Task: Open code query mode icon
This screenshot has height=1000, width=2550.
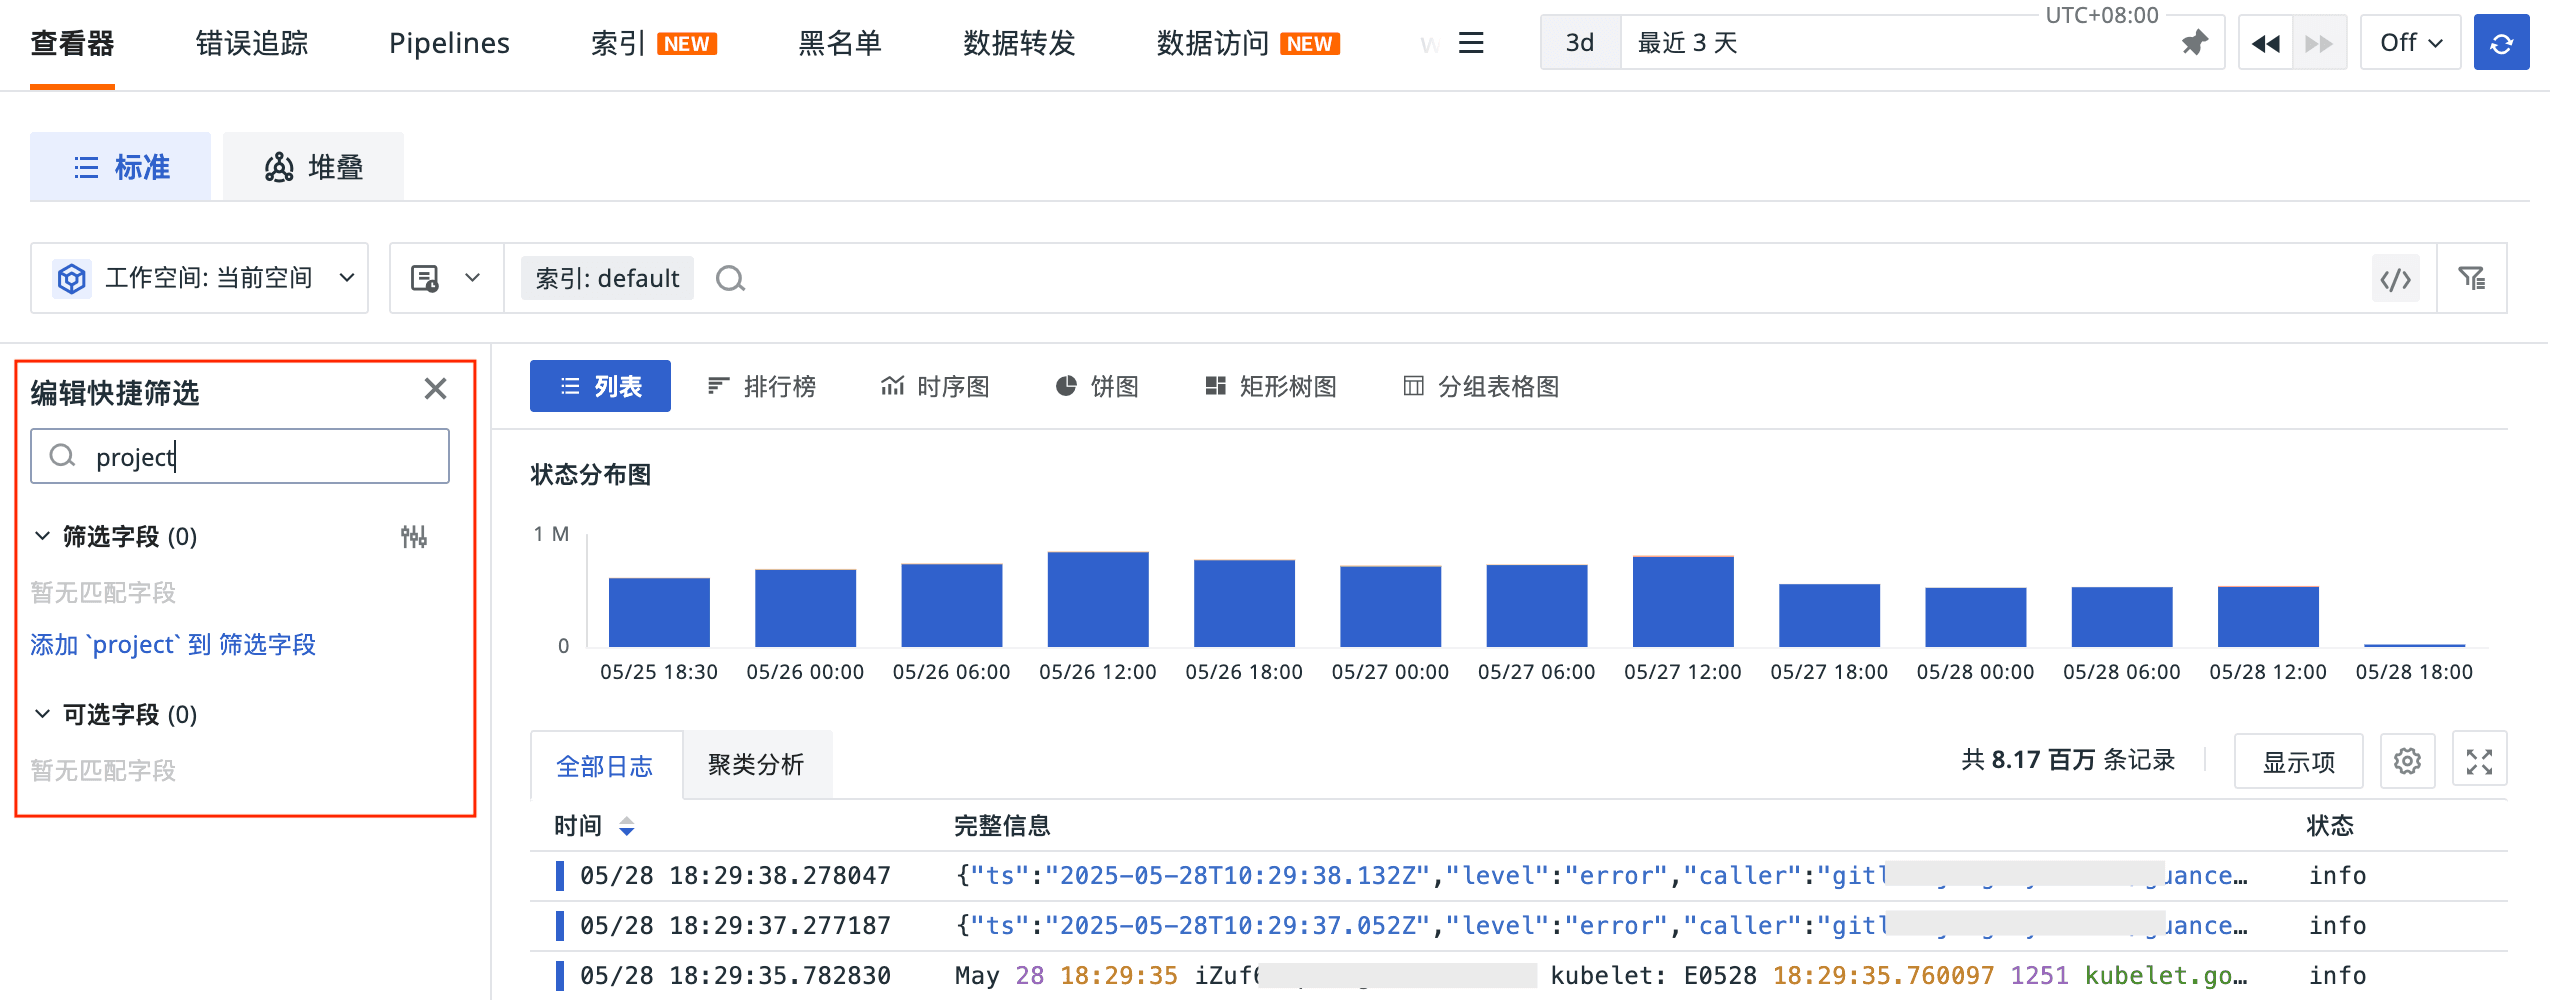Action: click(x=2395, y=279)
